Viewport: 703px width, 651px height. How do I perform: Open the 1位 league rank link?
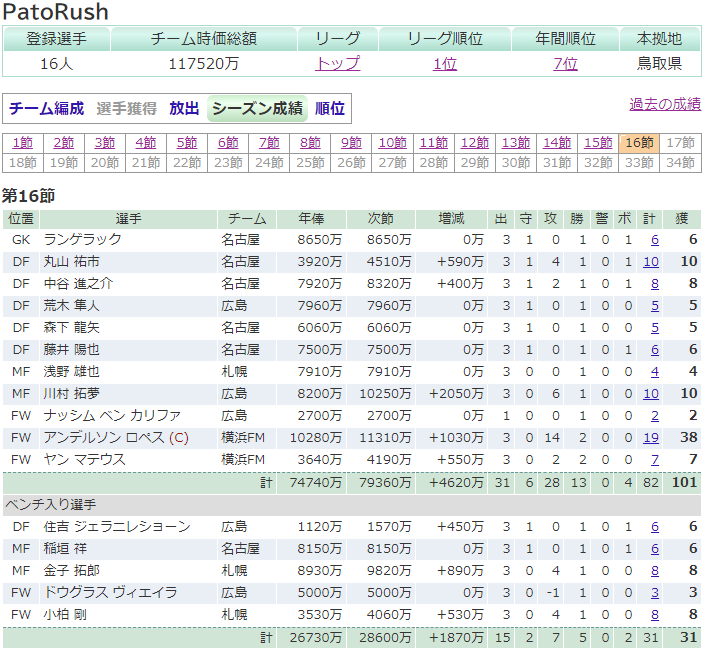click(445, 64)
